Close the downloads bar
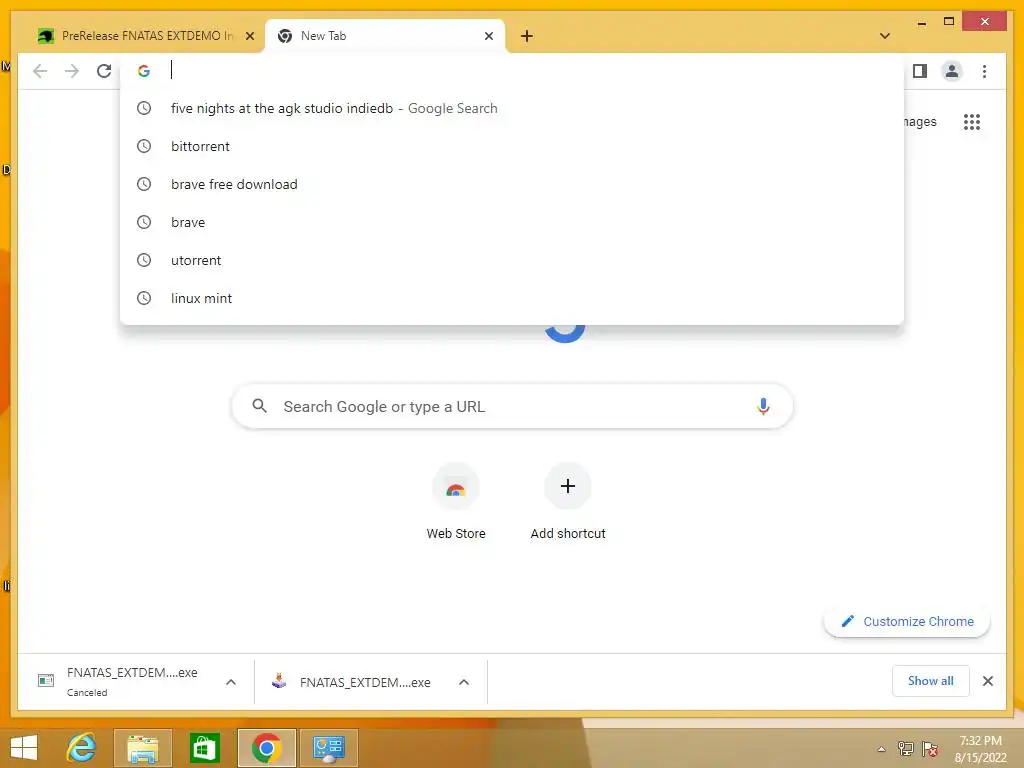Image resolution: width=1024 pixels, height=768 pixels. 987,681
